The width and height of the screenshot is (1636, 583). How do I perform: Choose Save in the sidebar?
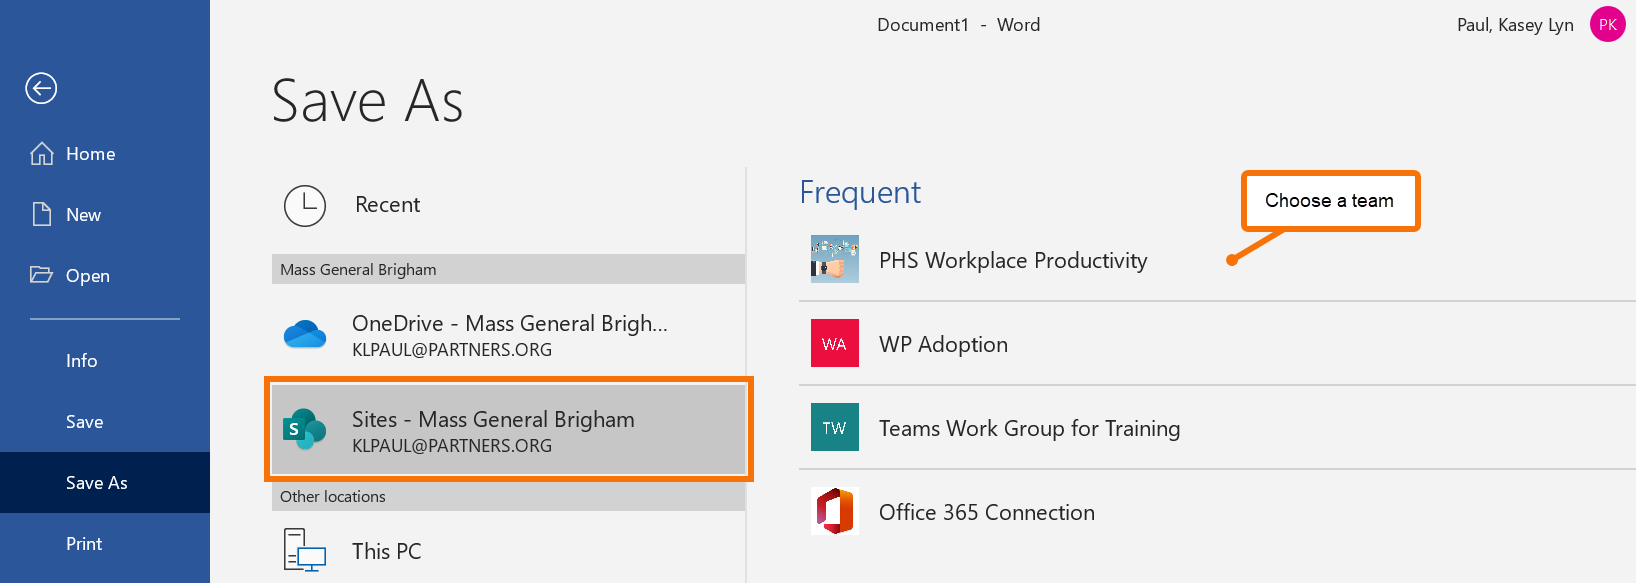coord(105,422)
